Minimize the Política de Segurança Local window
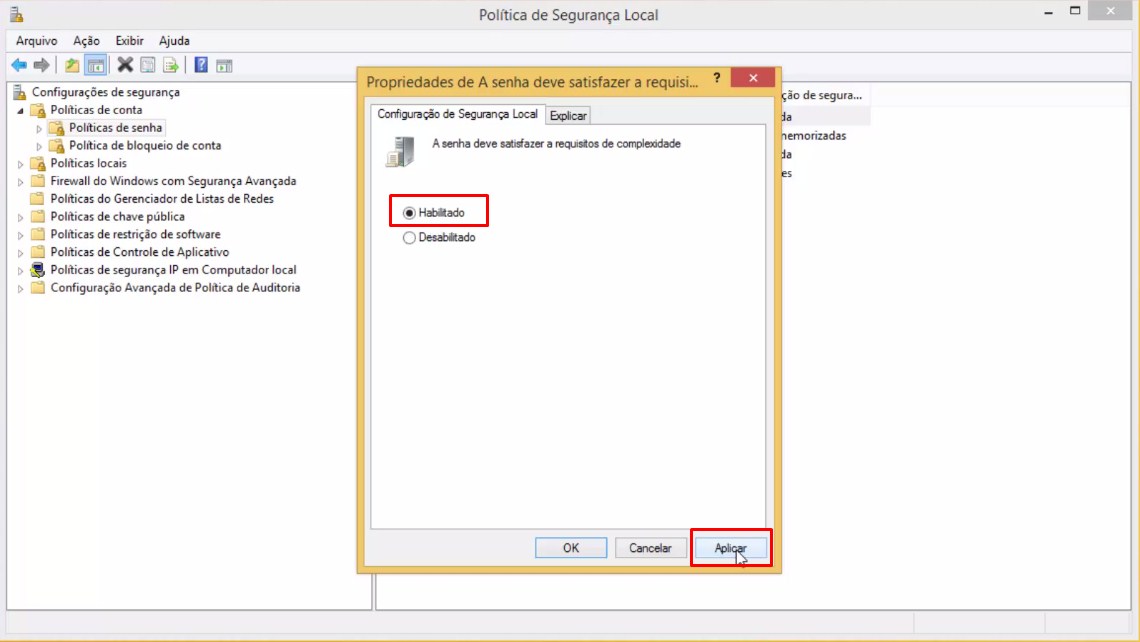 click(1048, 12)
